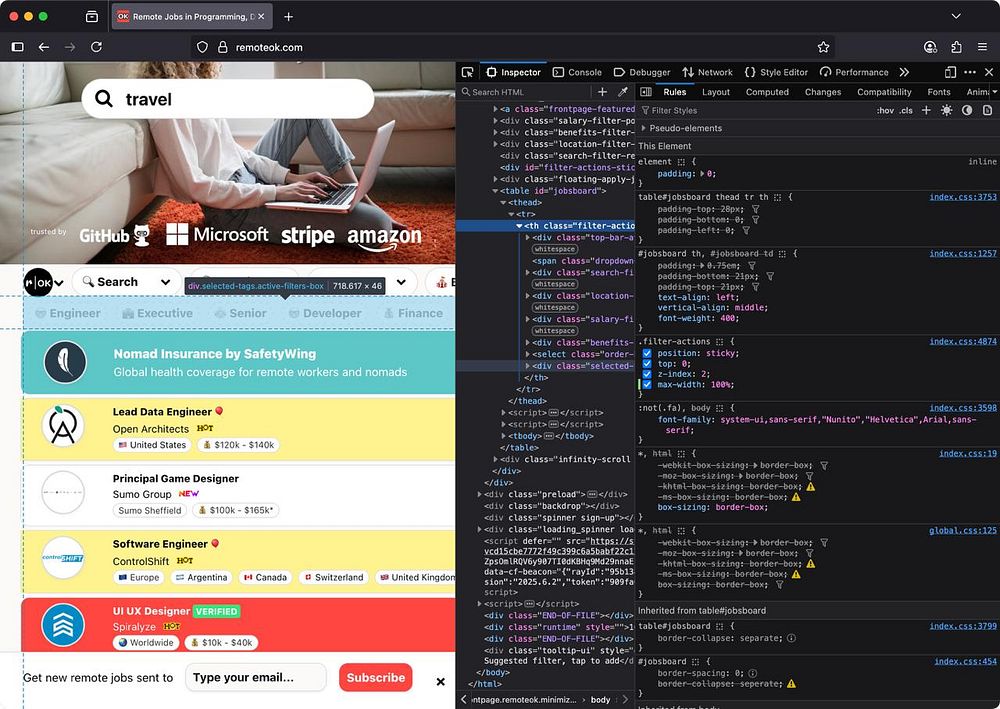
Task: Toggle light color scheme simulation sun icon
Action: pyautogui.click(x=946, y=110)
